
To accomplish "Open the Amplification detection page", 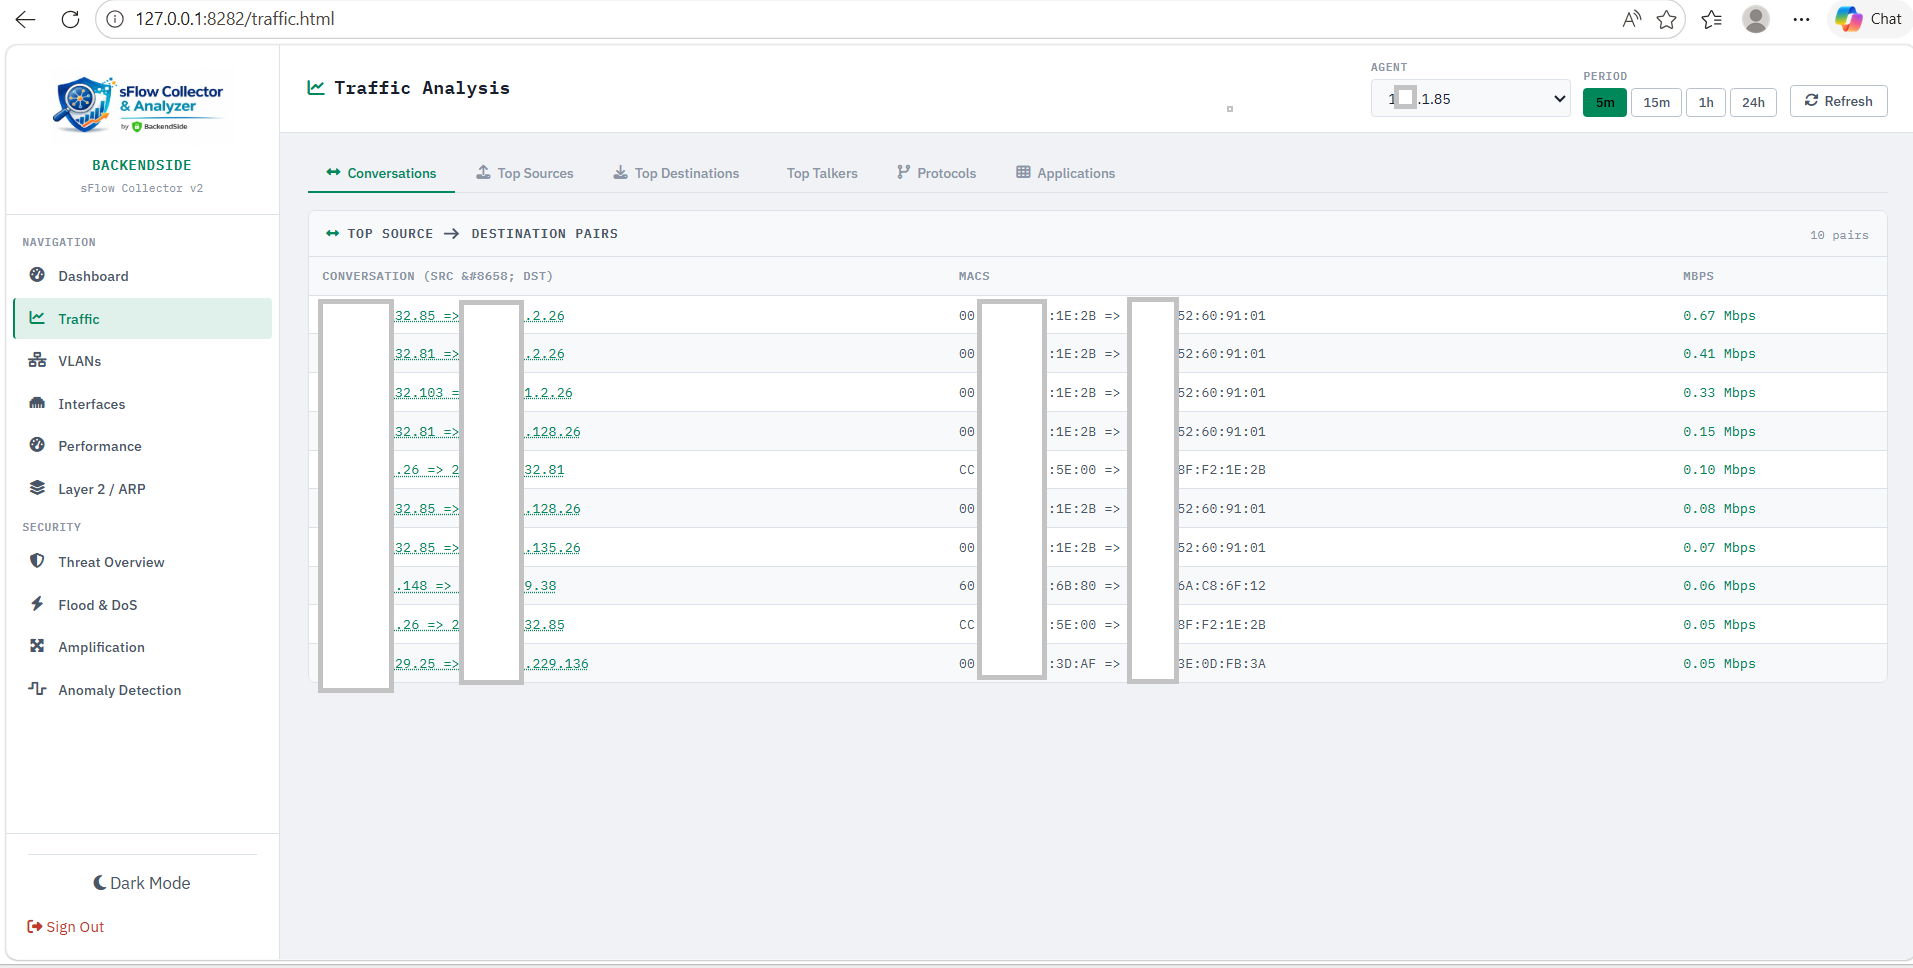I will (101, 646).
